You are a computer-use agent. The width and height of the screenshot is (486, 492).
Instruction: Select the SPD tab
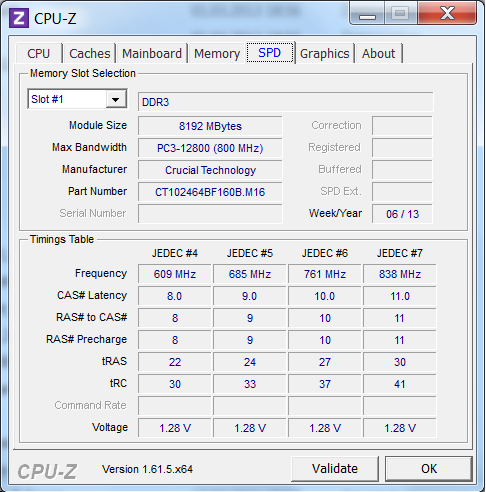click(270, 53)
